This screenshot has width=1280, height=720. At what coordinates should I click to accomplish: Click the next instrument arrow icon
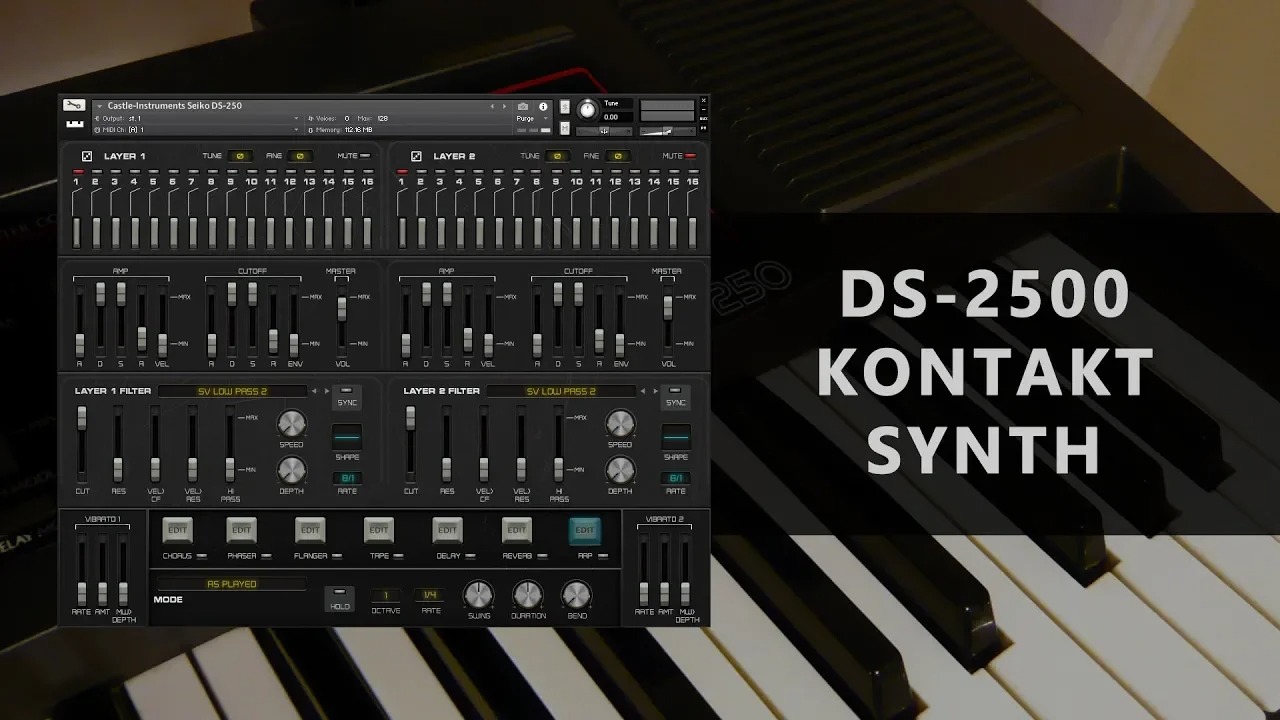[x=505, y=105]
